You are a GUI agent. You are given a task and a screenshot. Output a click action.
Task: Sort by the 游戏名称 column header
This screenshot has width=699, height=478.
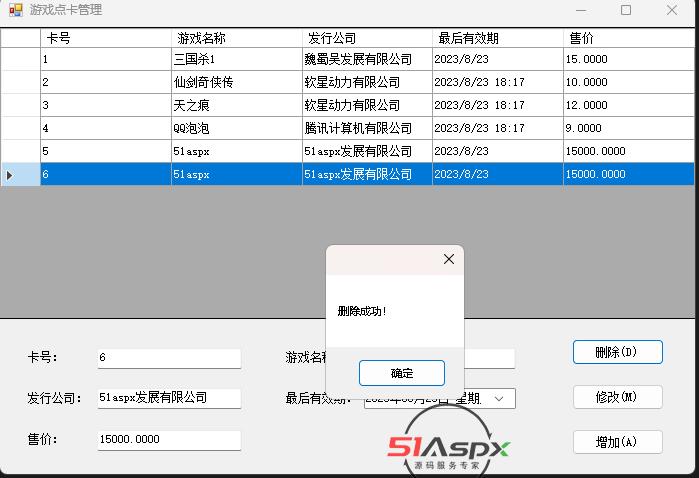(x=237, y=38)
